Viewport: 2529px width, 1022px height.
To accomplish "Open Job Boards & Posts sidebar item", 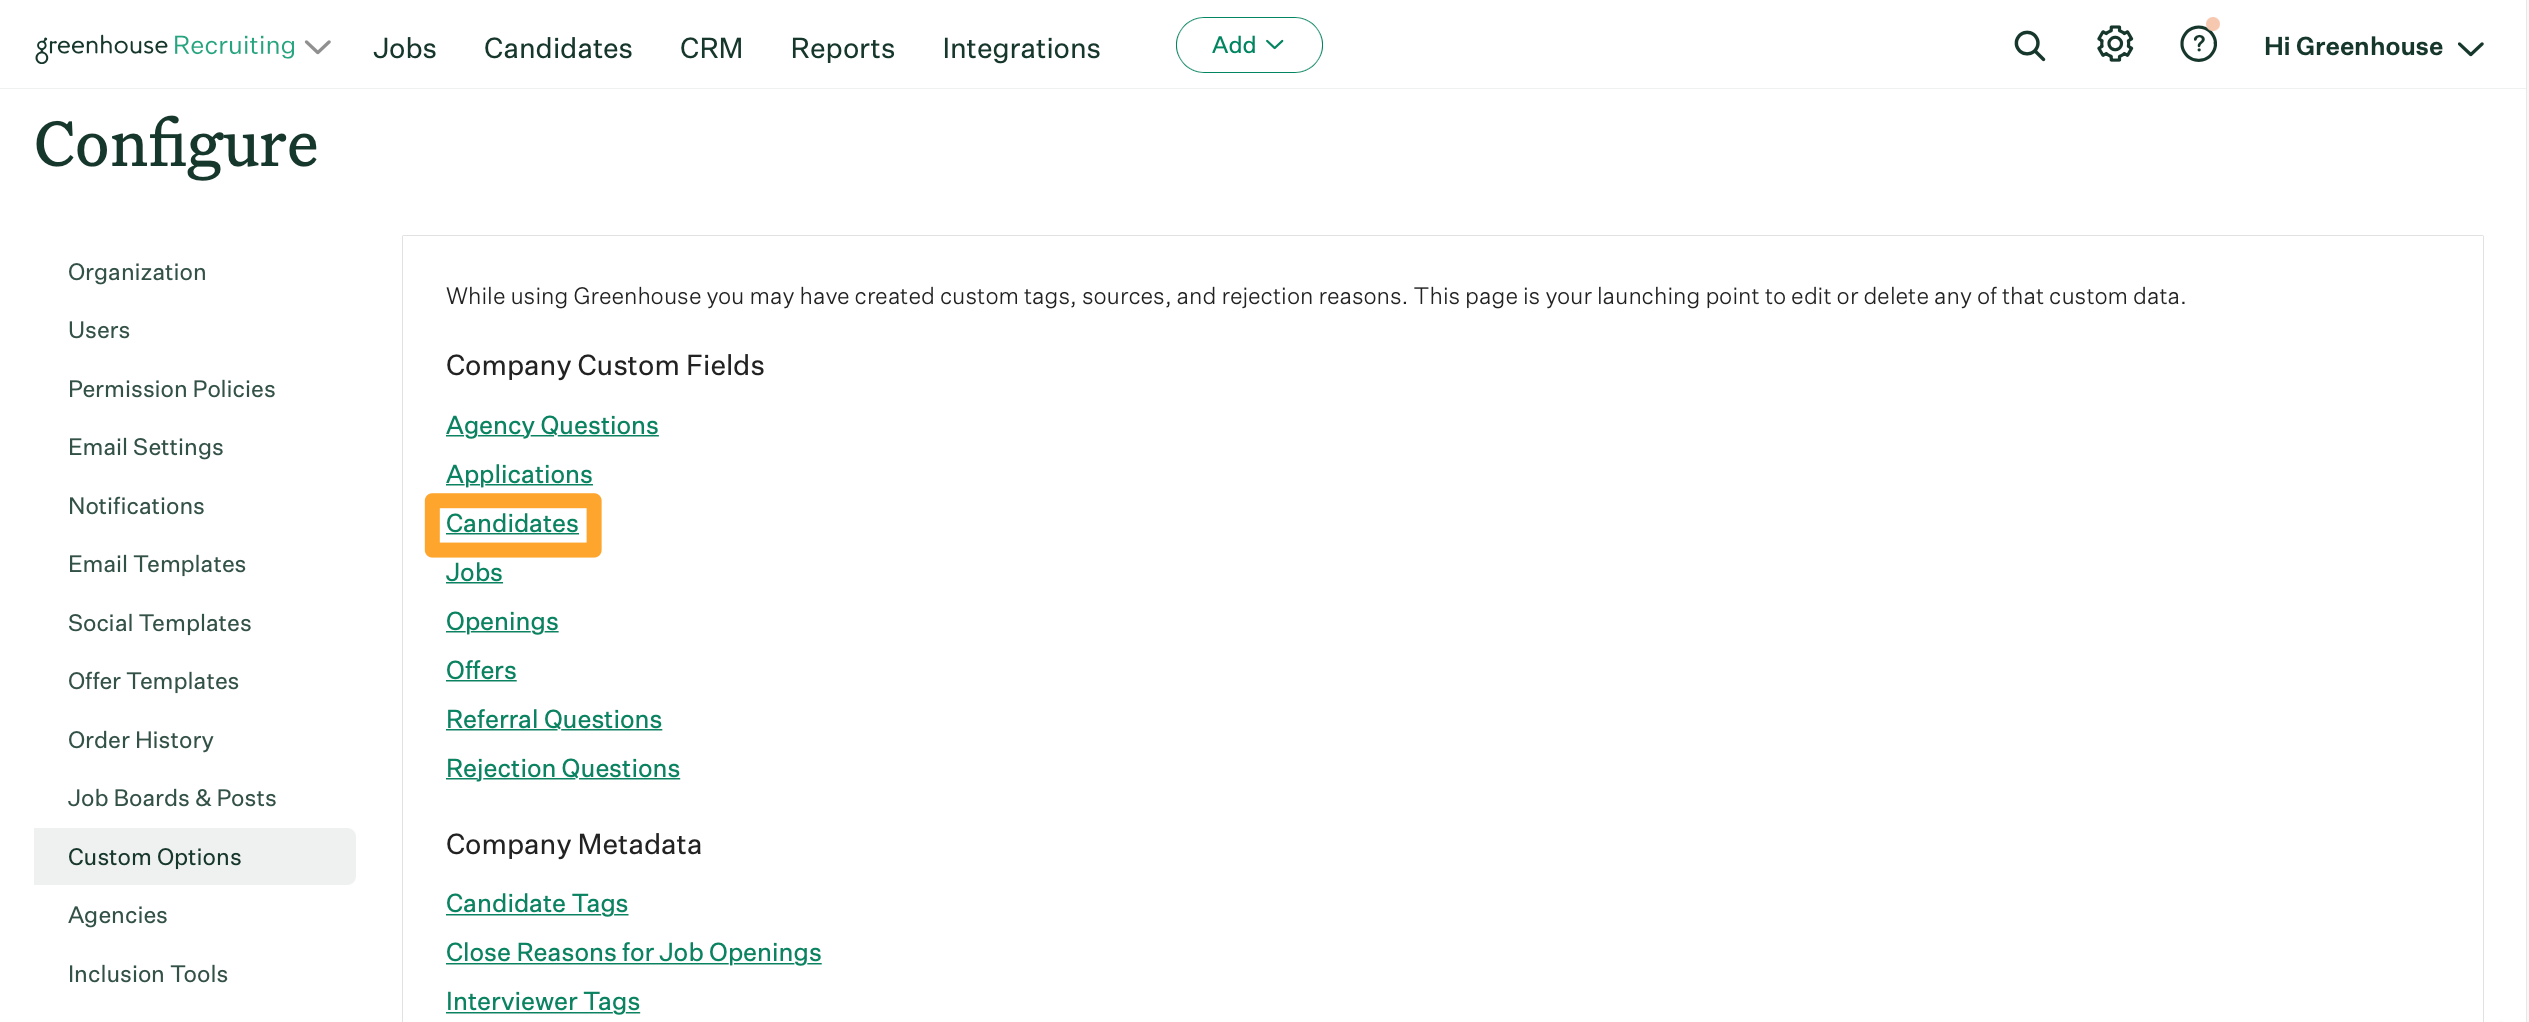I will [x=171, y=798].
